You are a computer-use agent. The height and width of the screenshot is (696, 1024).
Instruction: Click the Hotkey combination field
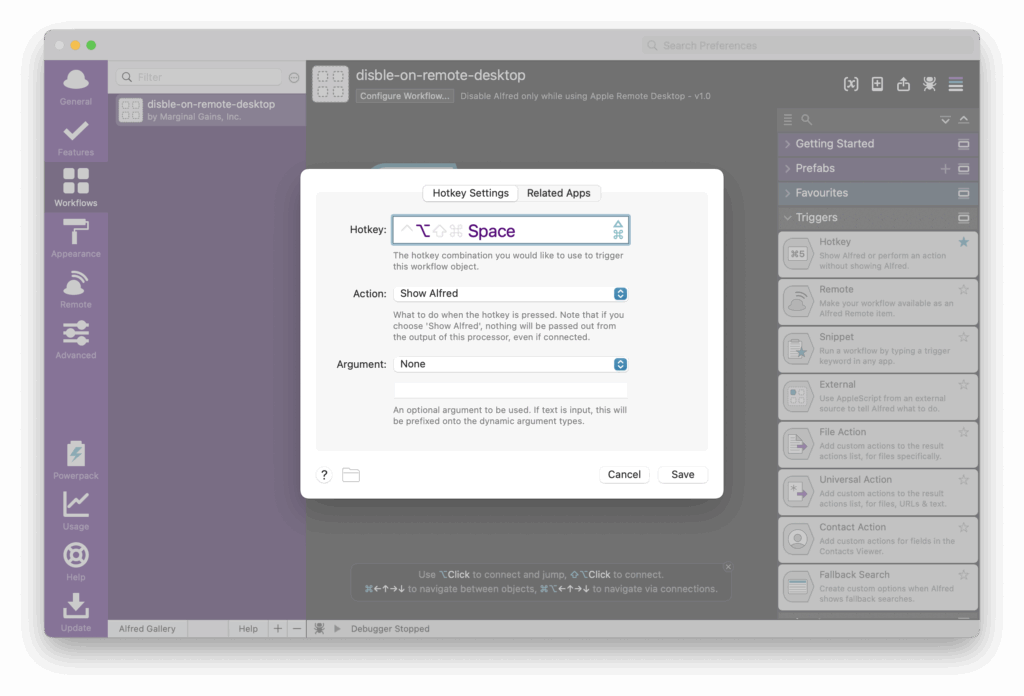(510, 231)
